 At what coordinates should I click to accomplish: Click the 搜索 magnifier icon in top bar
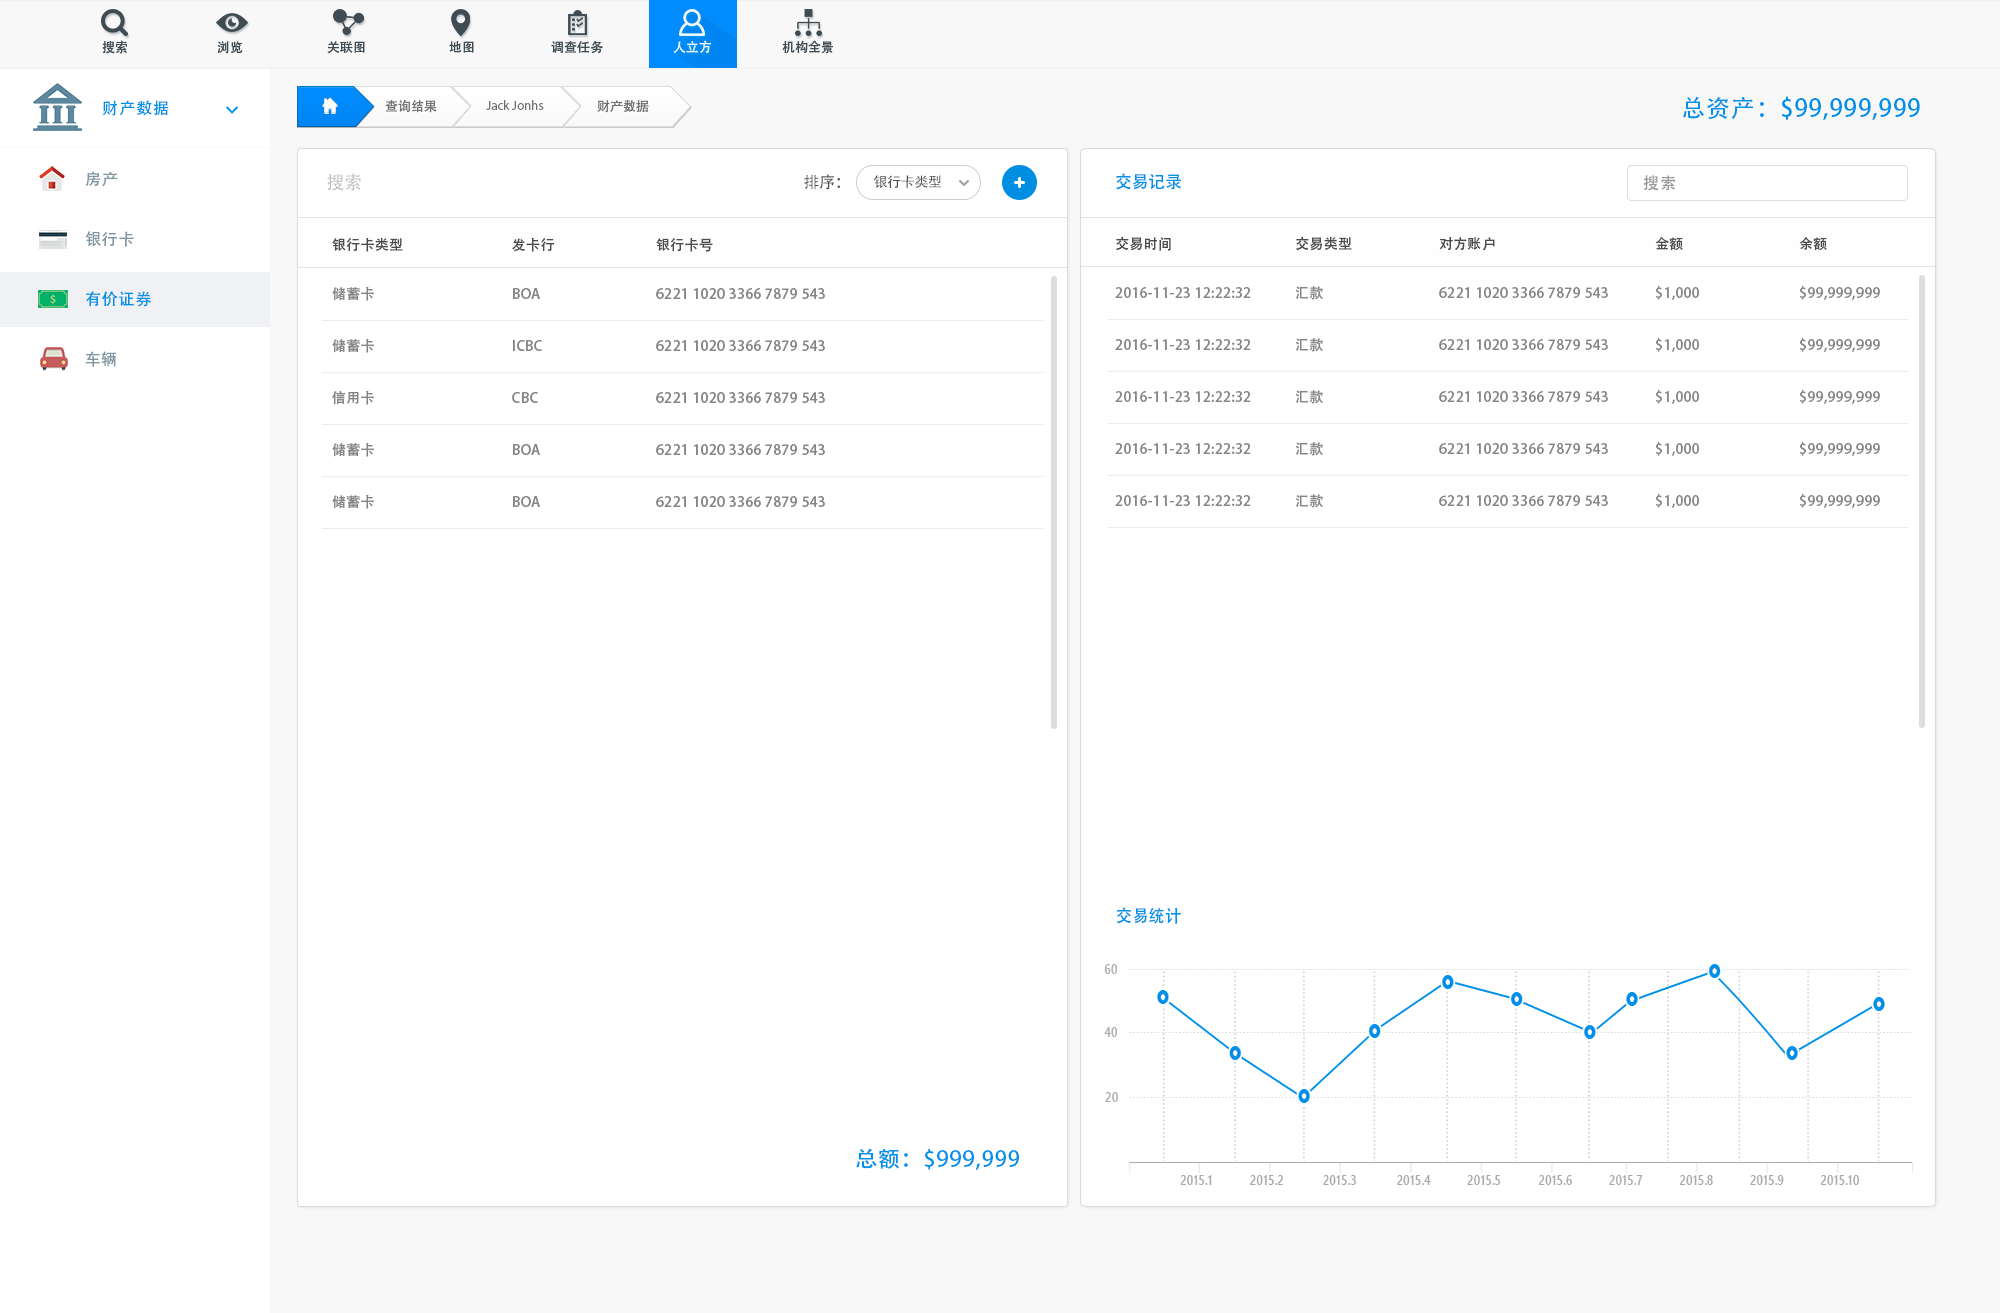pyautogui.click(x=114, y=23)
